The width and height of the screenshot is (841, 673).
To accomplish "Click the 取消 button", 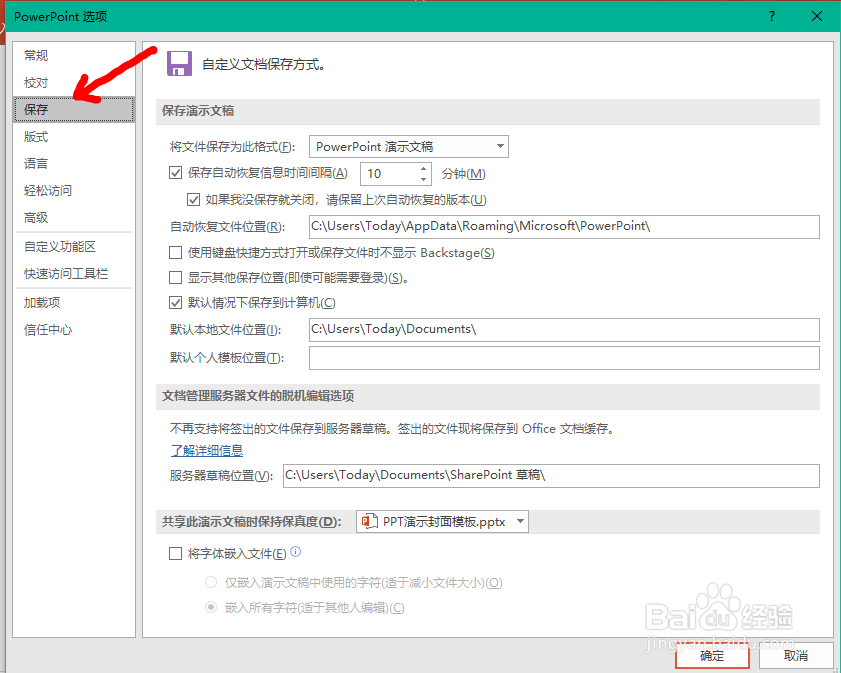I will pyautogui.click(x=796, y=656).
